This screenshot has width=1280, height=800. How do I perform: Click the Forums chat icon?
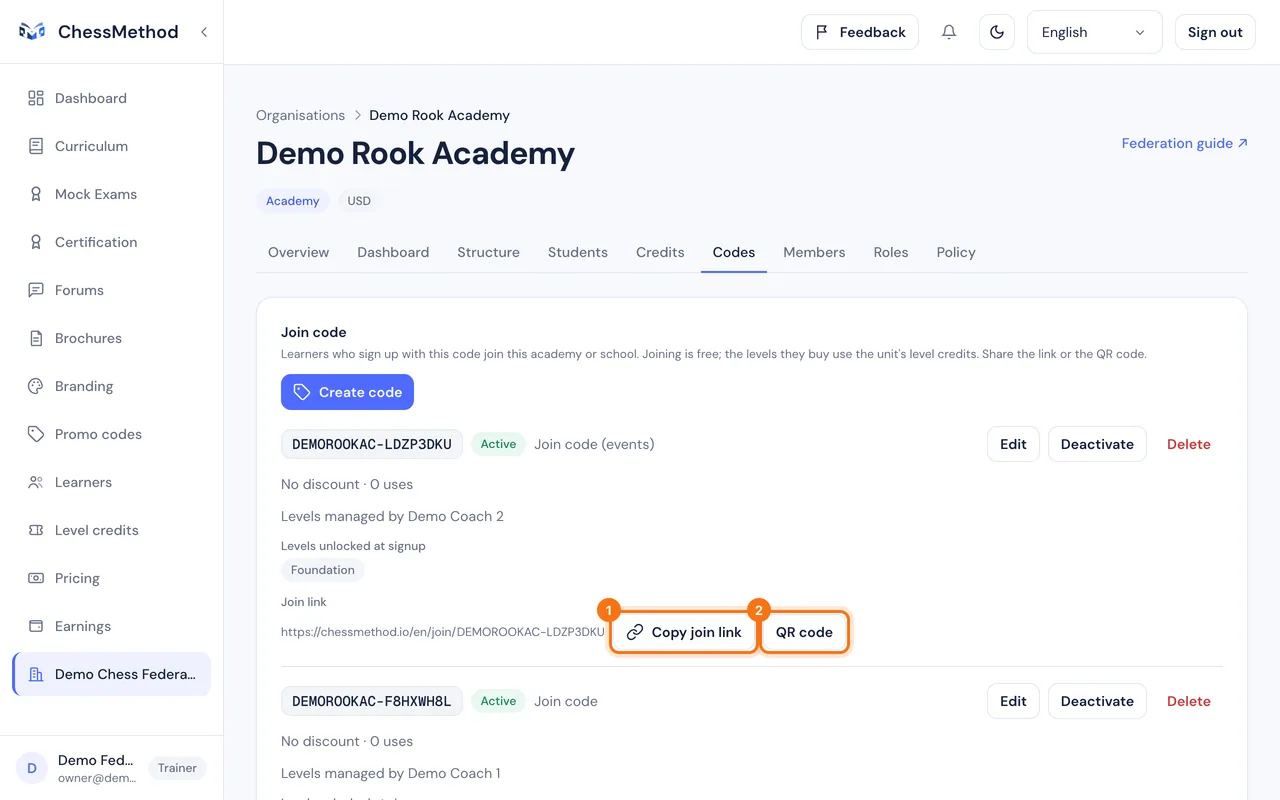36,290
